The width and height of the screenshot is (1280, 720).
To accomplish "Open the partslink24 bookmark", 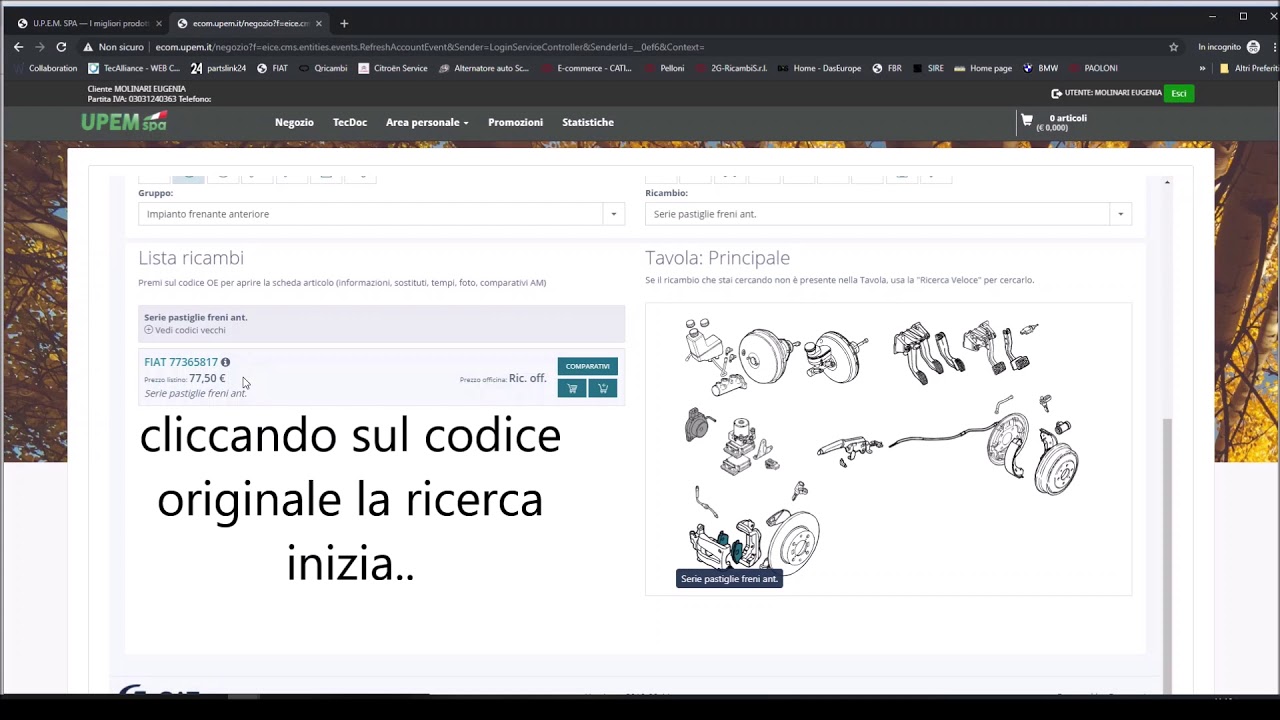I will 218,68.
